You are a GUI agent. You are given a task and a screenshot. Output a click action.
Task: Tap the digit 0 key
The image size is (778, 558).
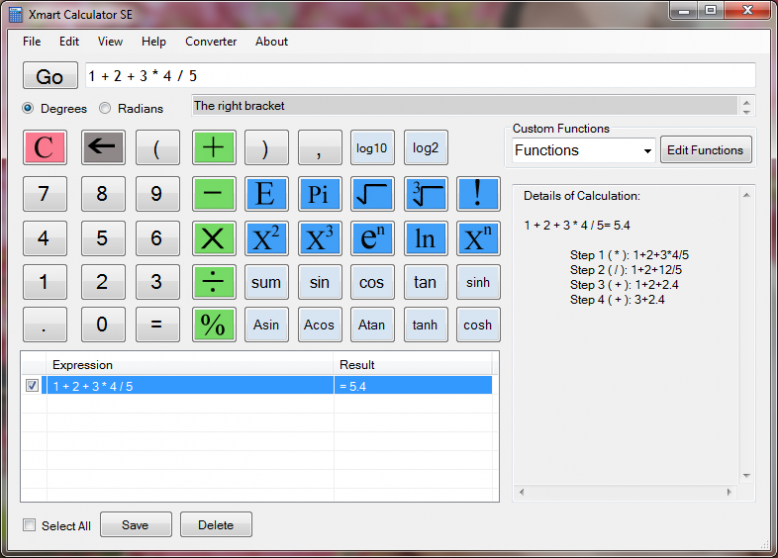pyautogui.click(x=103, y=325)
